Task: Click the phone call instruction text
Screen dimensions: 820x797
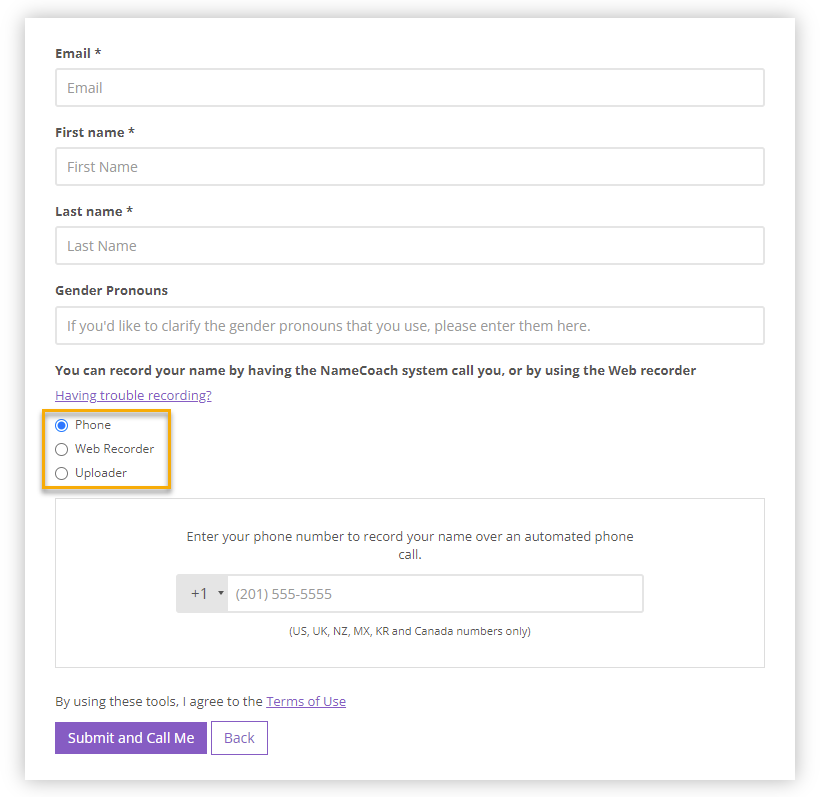Action: tap(409, 543)
